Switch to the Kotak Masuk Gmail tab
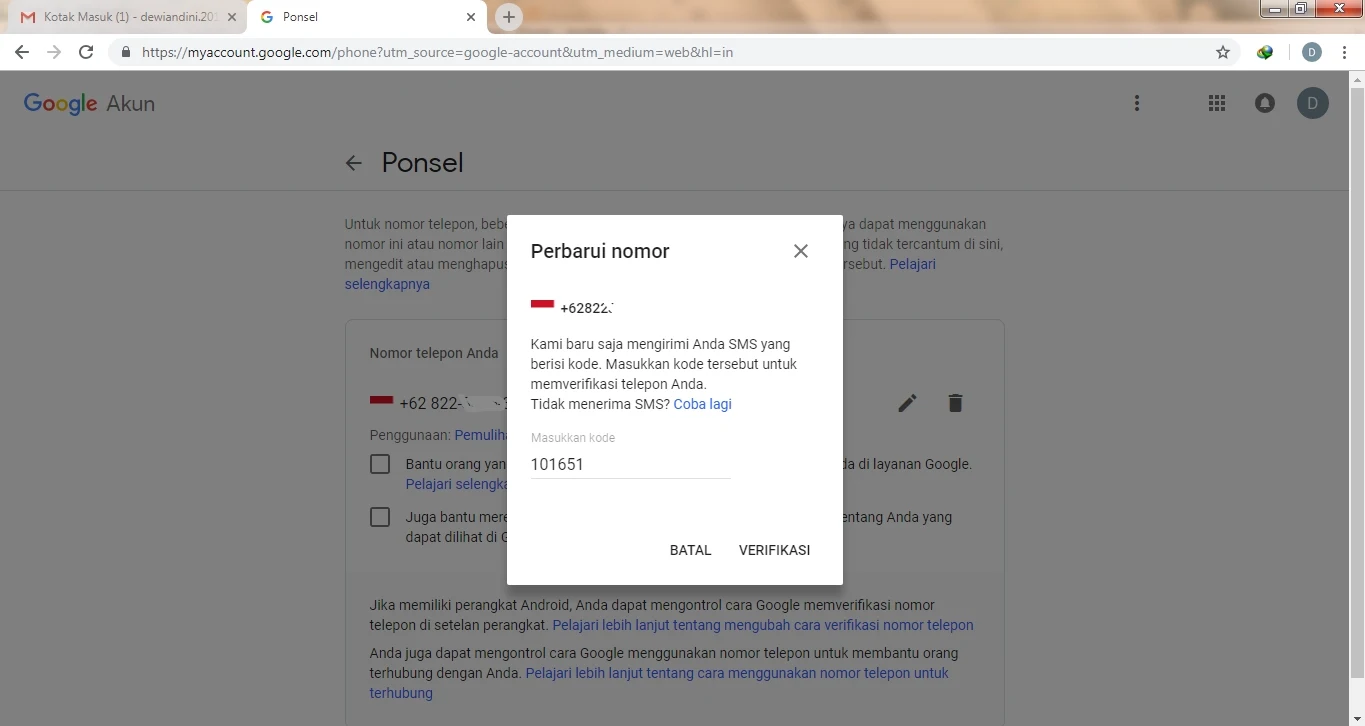This screenshot has width=1365, height=726. (127, 17)
